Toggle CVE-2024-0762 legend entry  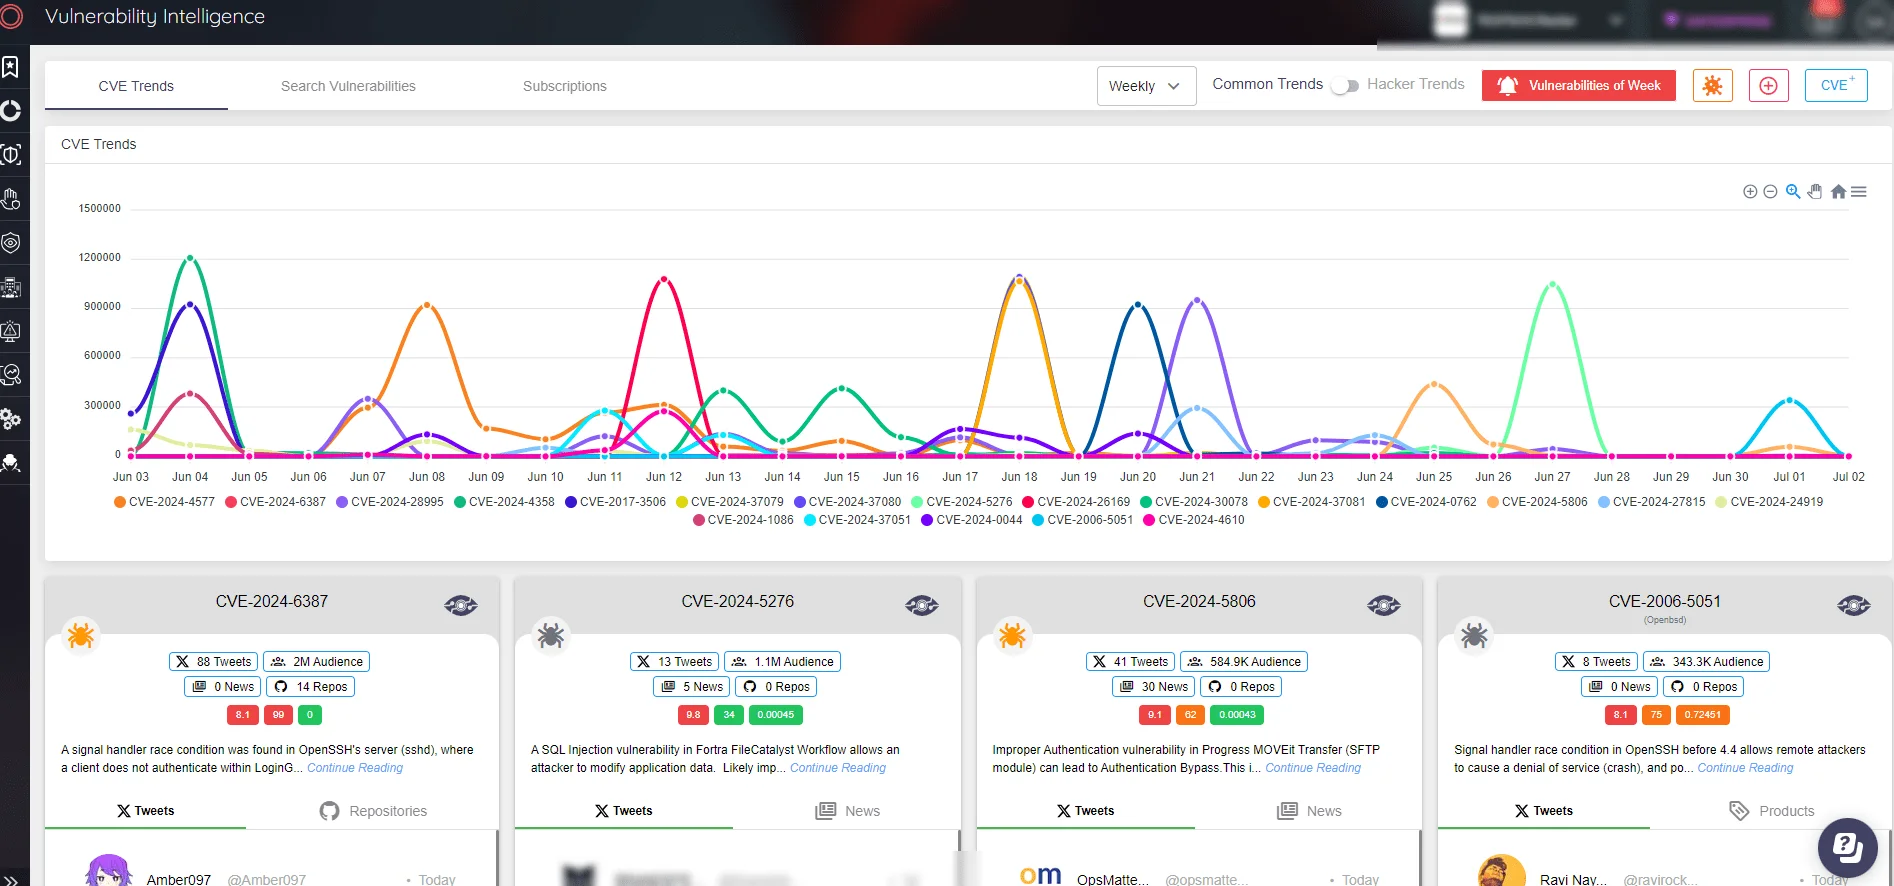(x=1426, y=502)
